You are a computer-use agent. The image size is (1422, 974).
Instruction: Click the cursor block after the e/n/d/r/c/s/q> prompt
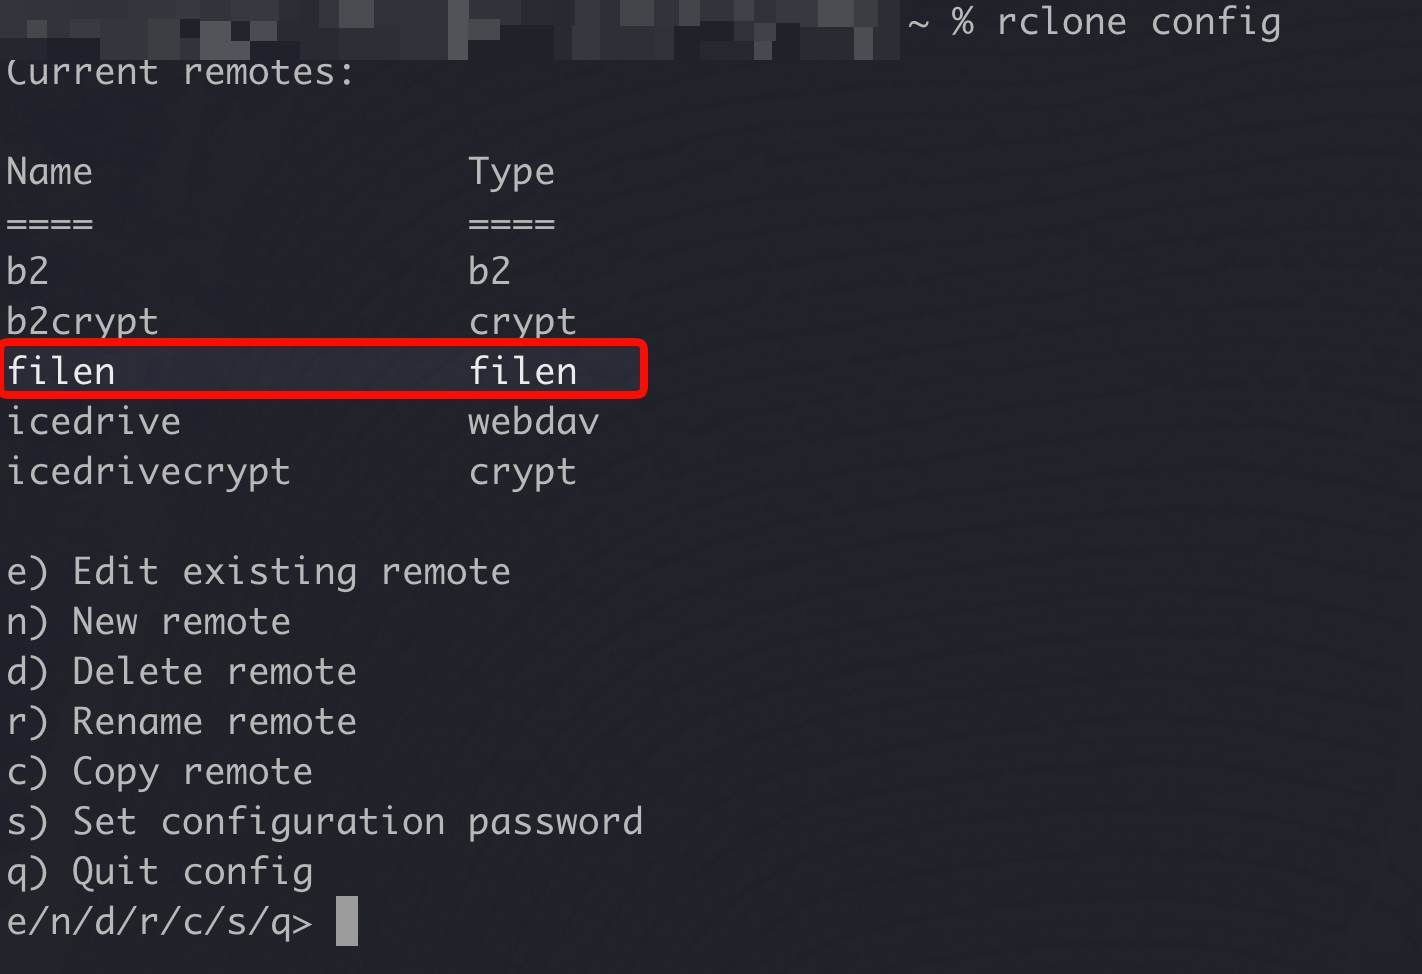[347, 921]
